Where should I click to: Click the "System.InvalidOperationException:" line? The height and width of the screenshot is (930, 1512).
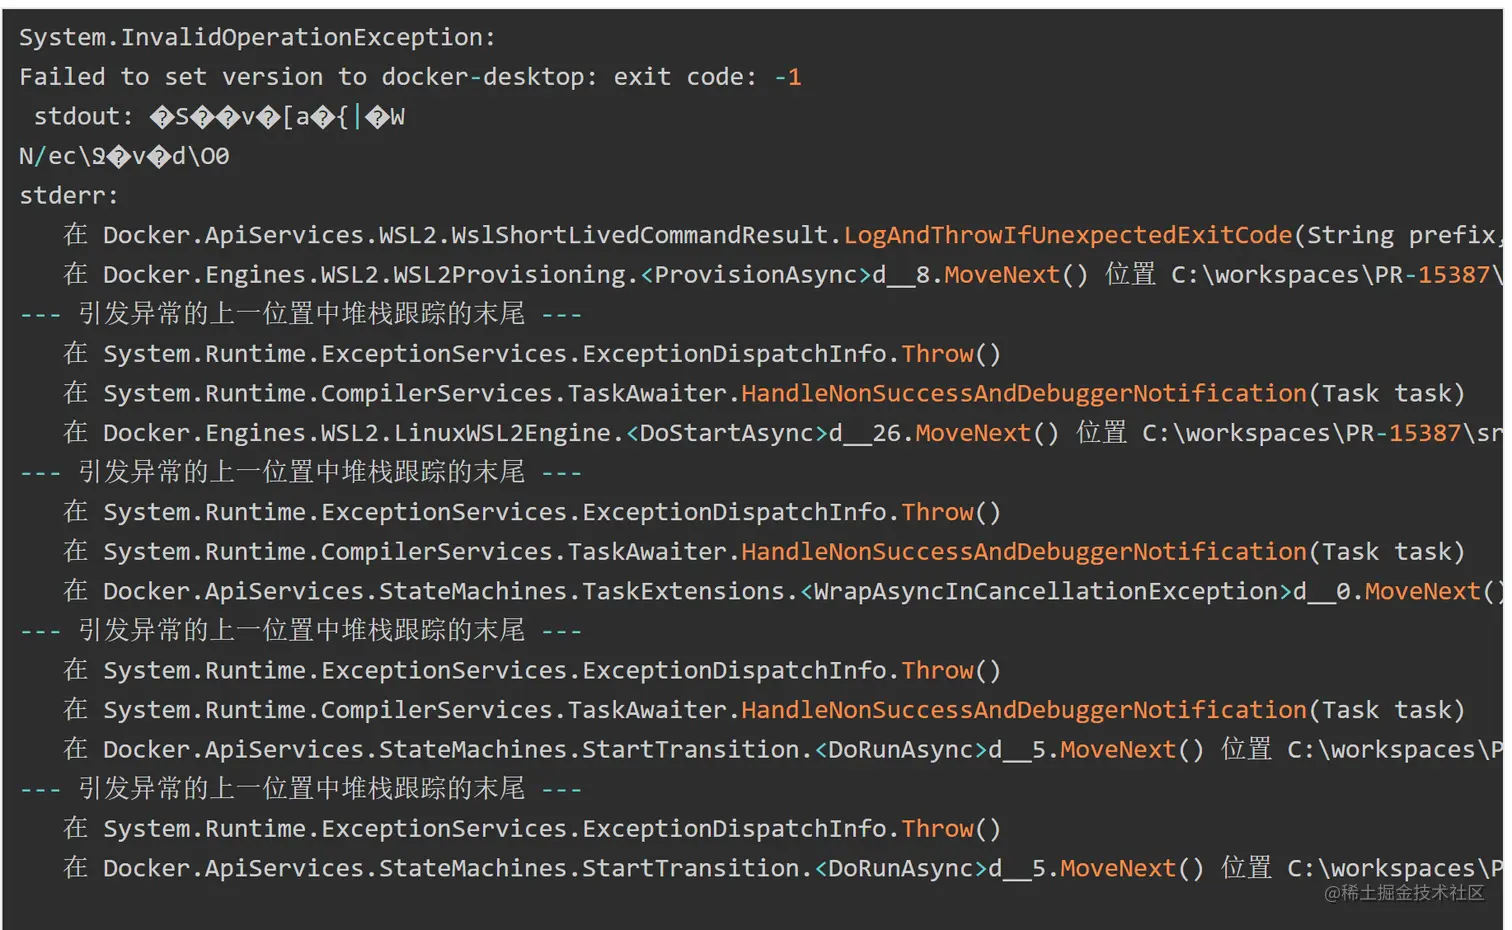257,38
